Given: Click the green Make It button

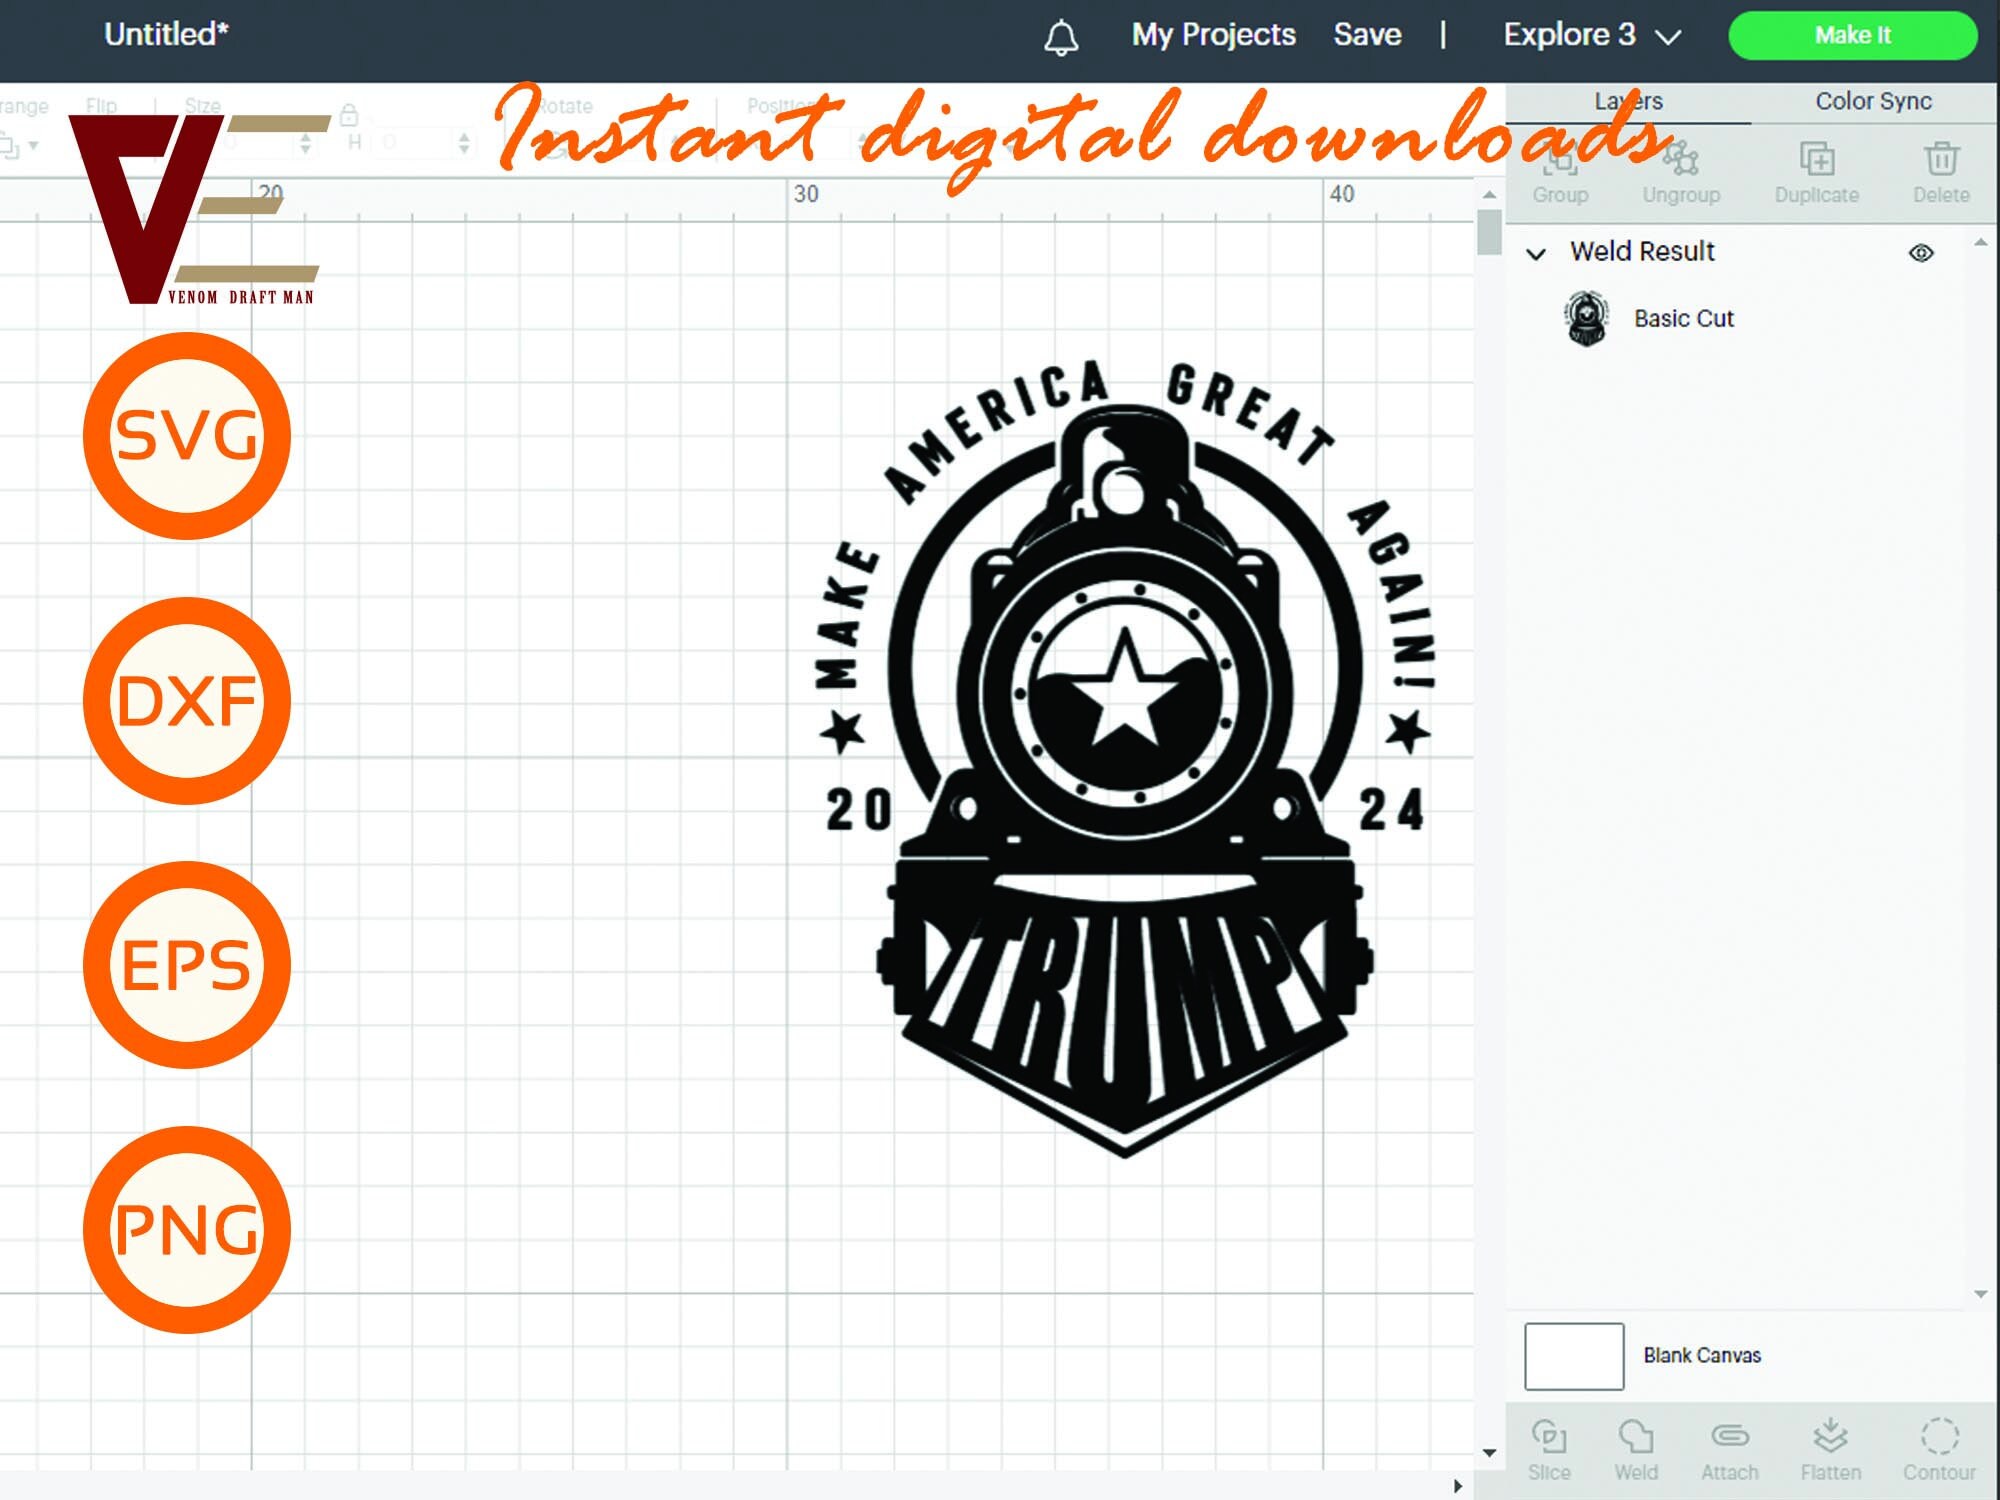Looking at the screenshot, I should [1852, 35].
